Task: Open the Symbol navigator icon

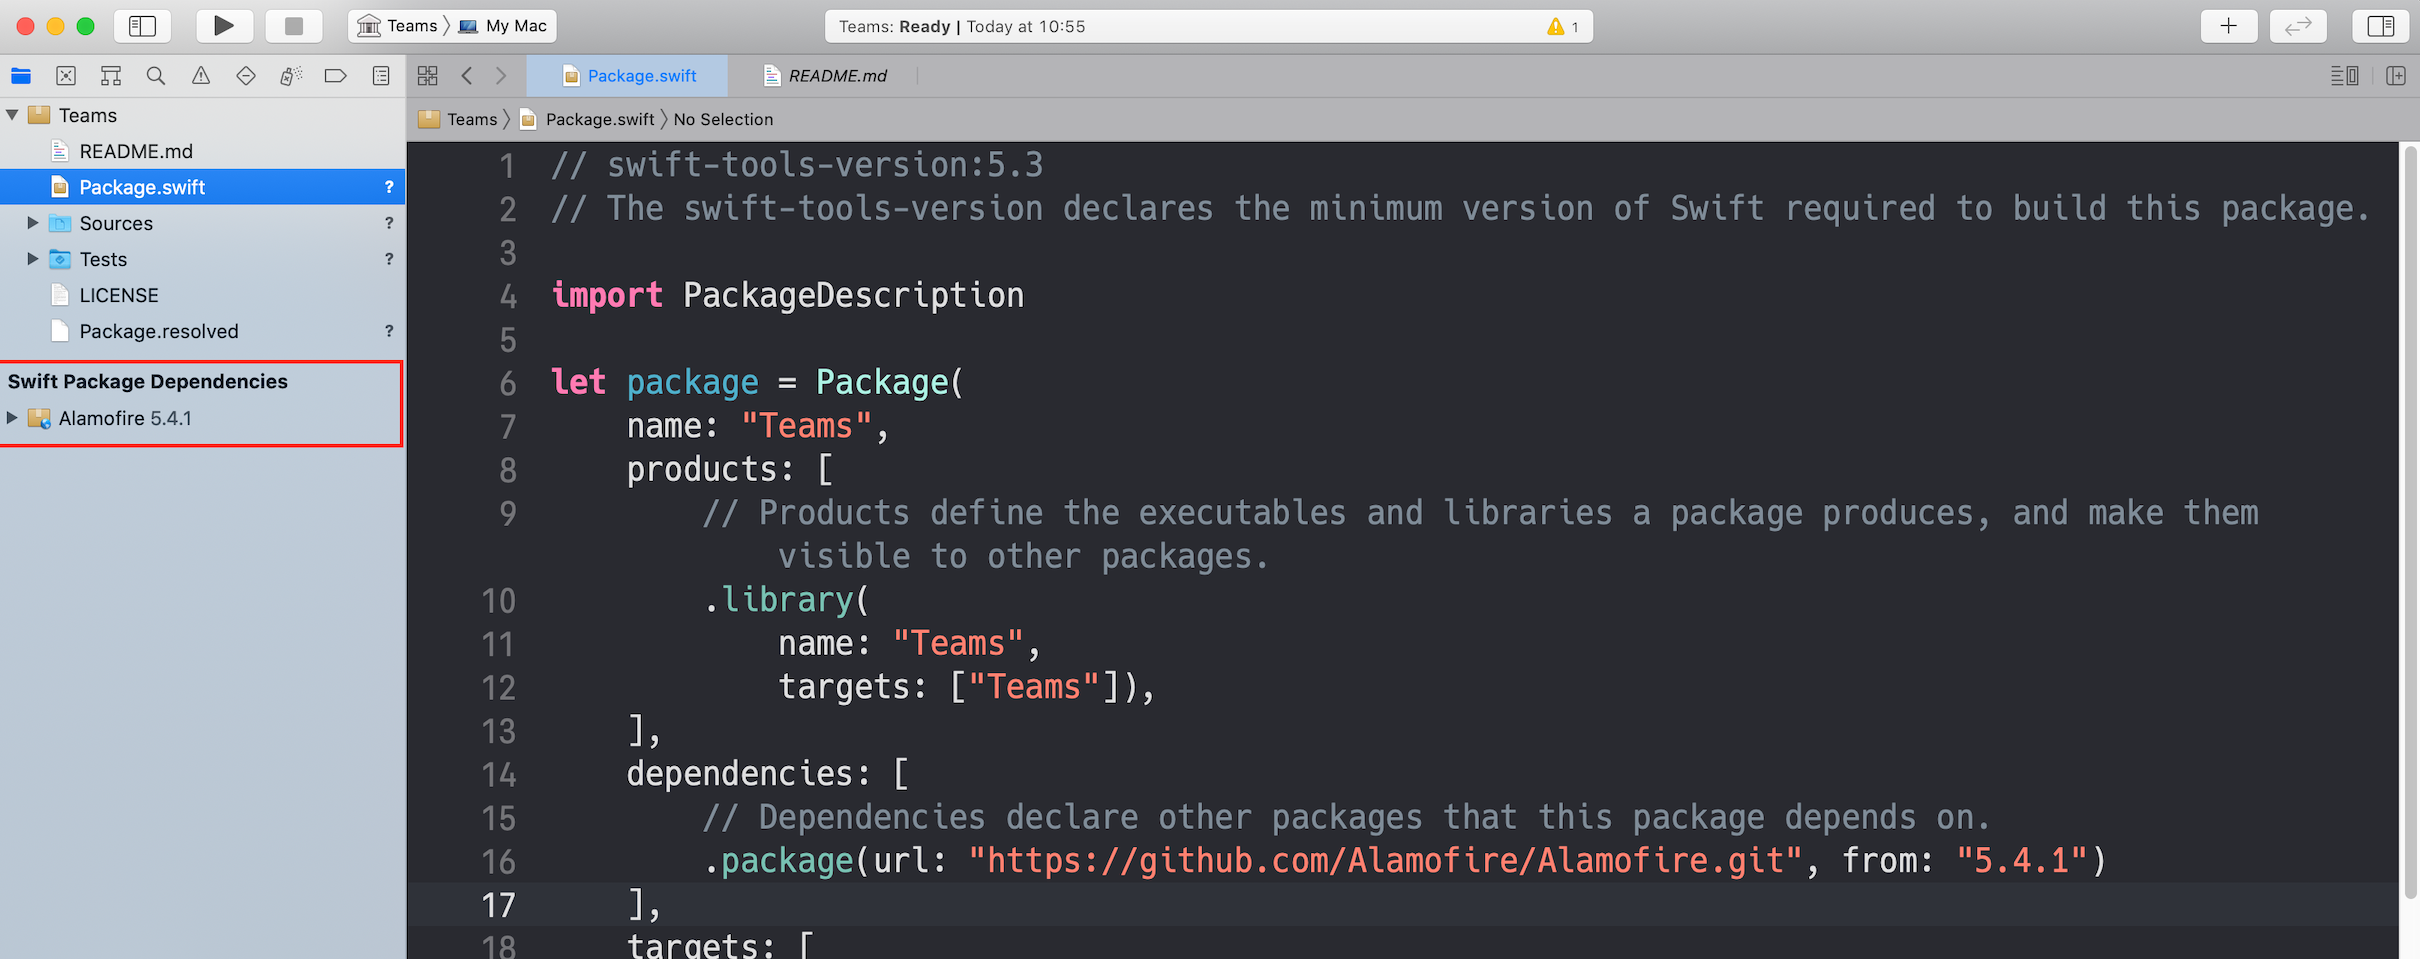Action: tap(111, 76)
